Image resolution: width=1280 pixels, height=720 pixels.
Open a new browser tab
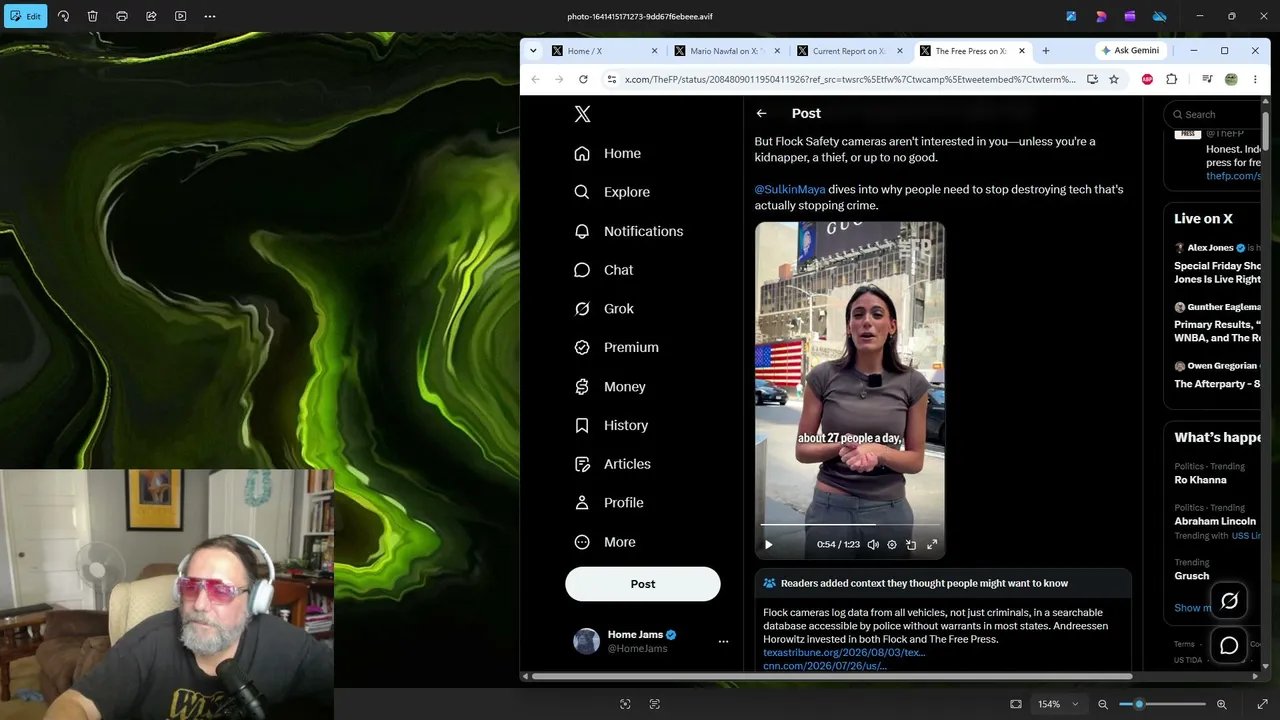click(x=1046, y=51)
